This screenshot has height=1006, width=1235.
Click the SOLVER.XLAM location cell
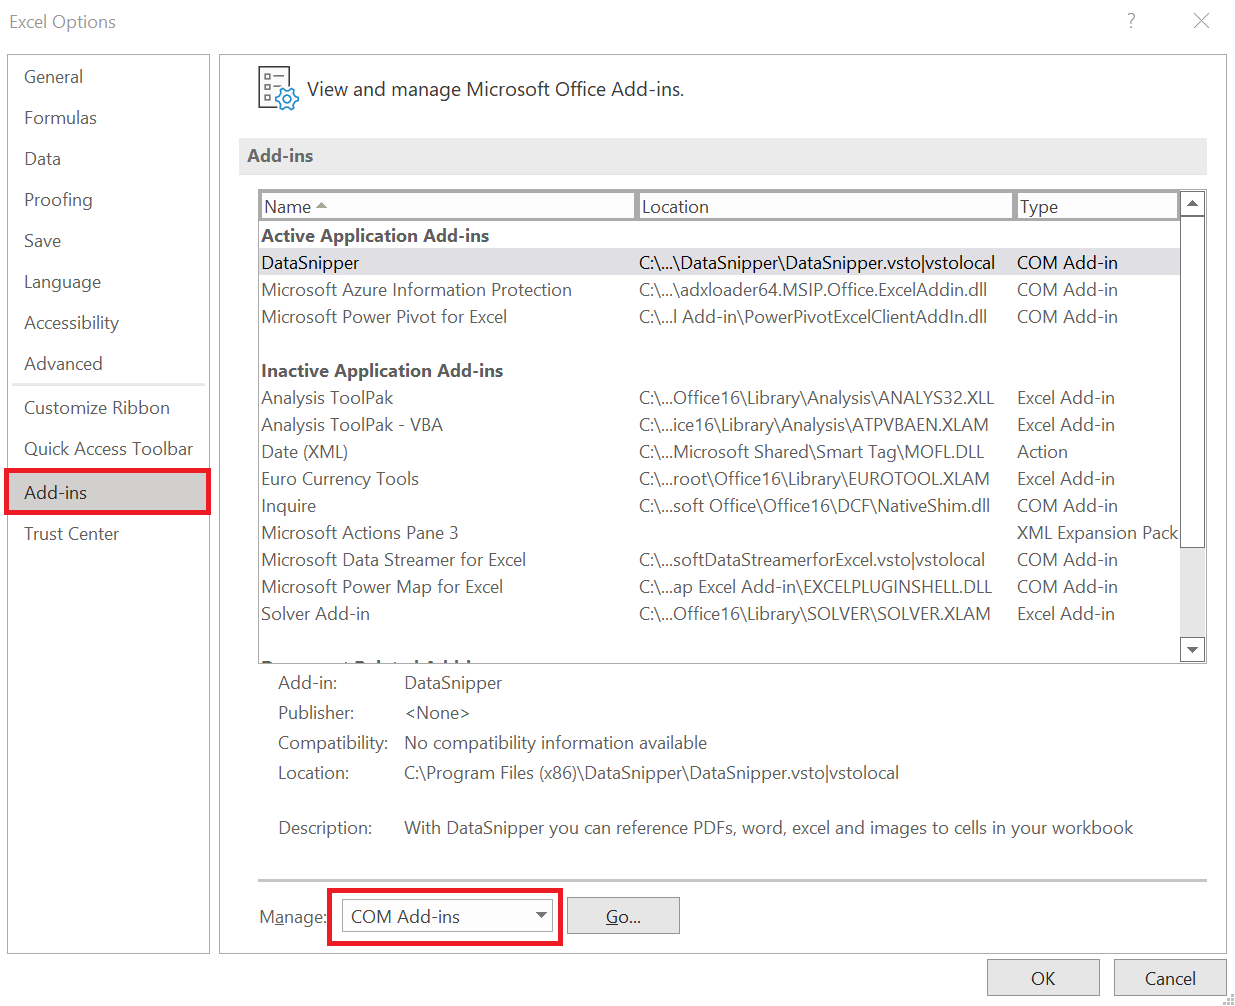pos(815,613)
